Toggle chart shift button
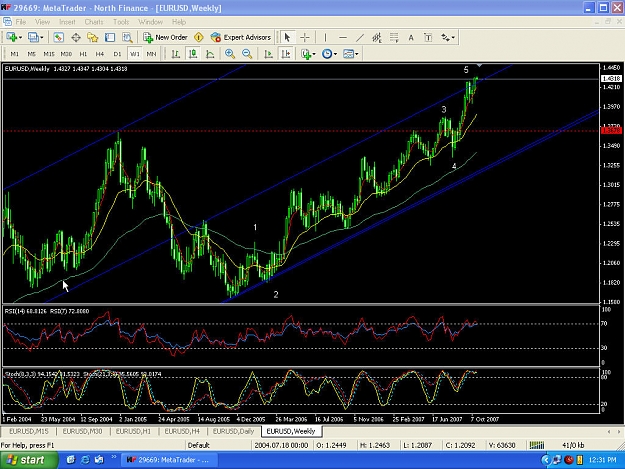This screenshot has width=625, height=469. click(x=286, y=54)
